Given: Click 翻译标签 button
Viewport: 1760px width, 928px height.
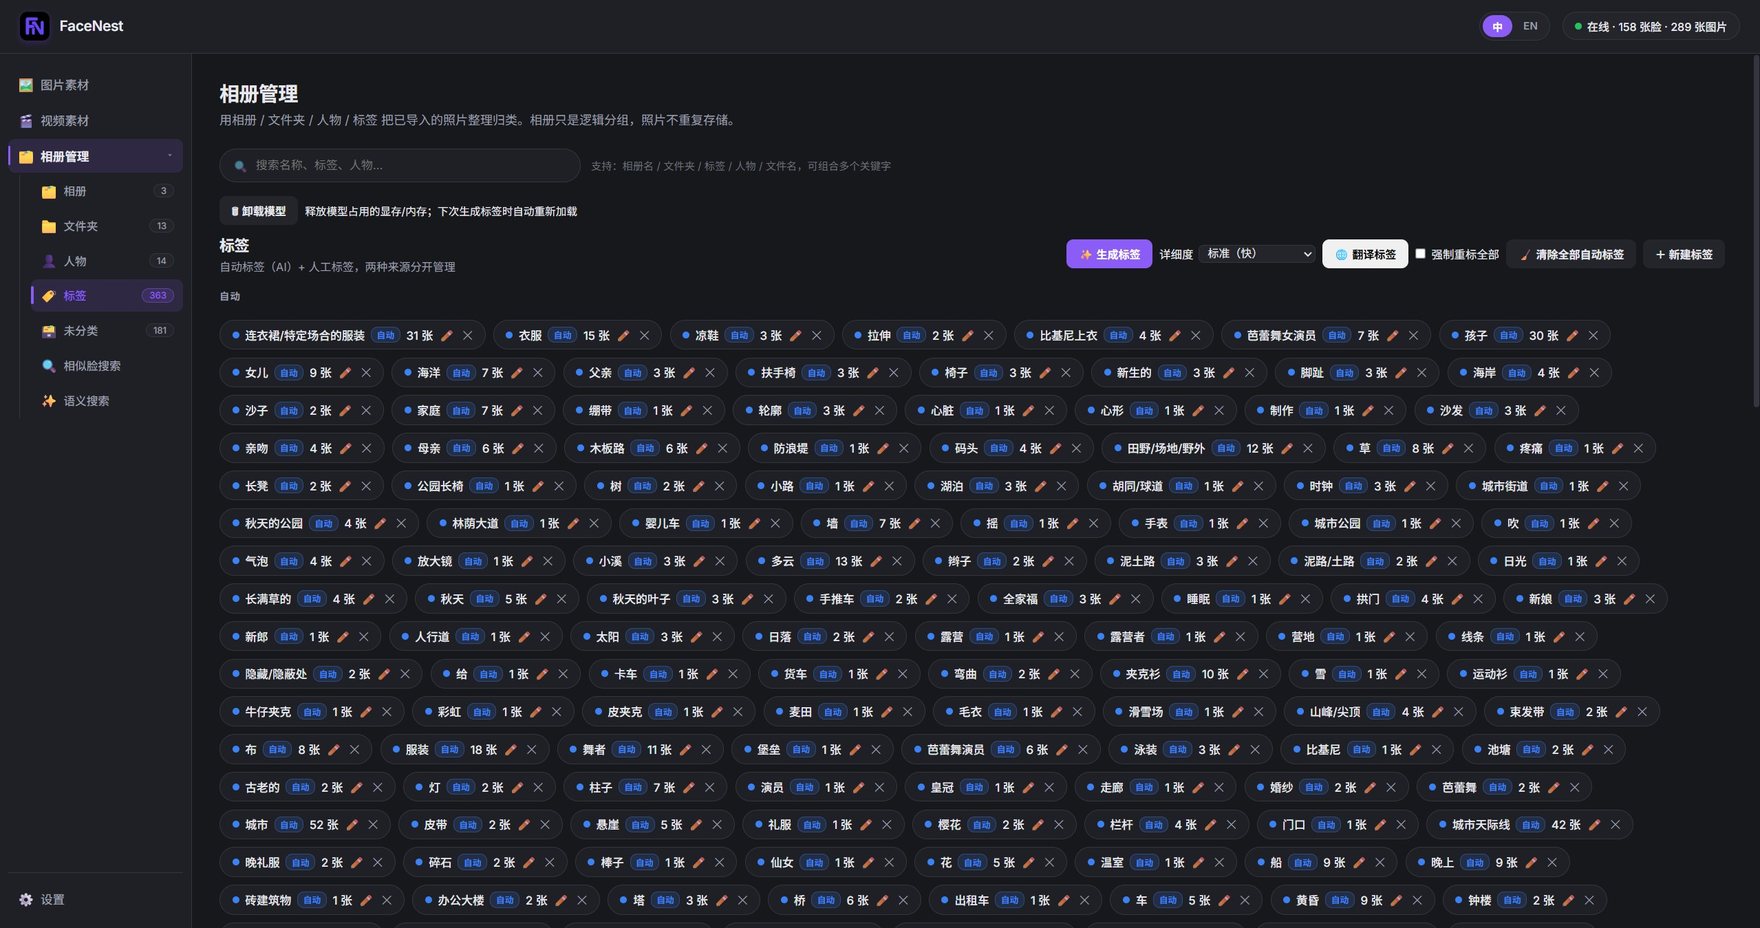Looking at the screenshot, I should click(x=1365, y=254).
